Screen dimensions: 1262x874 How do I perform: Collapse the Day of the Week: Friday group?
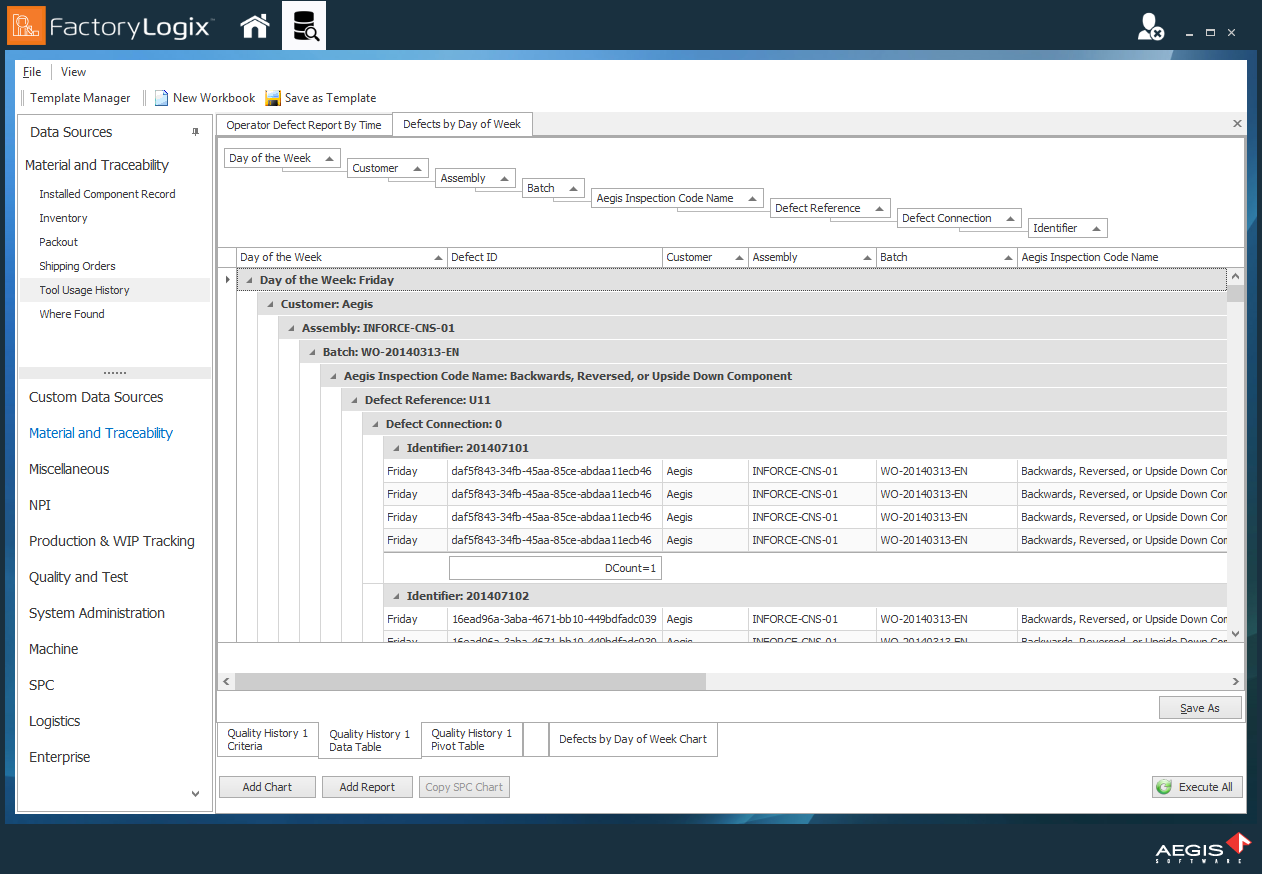250,281
